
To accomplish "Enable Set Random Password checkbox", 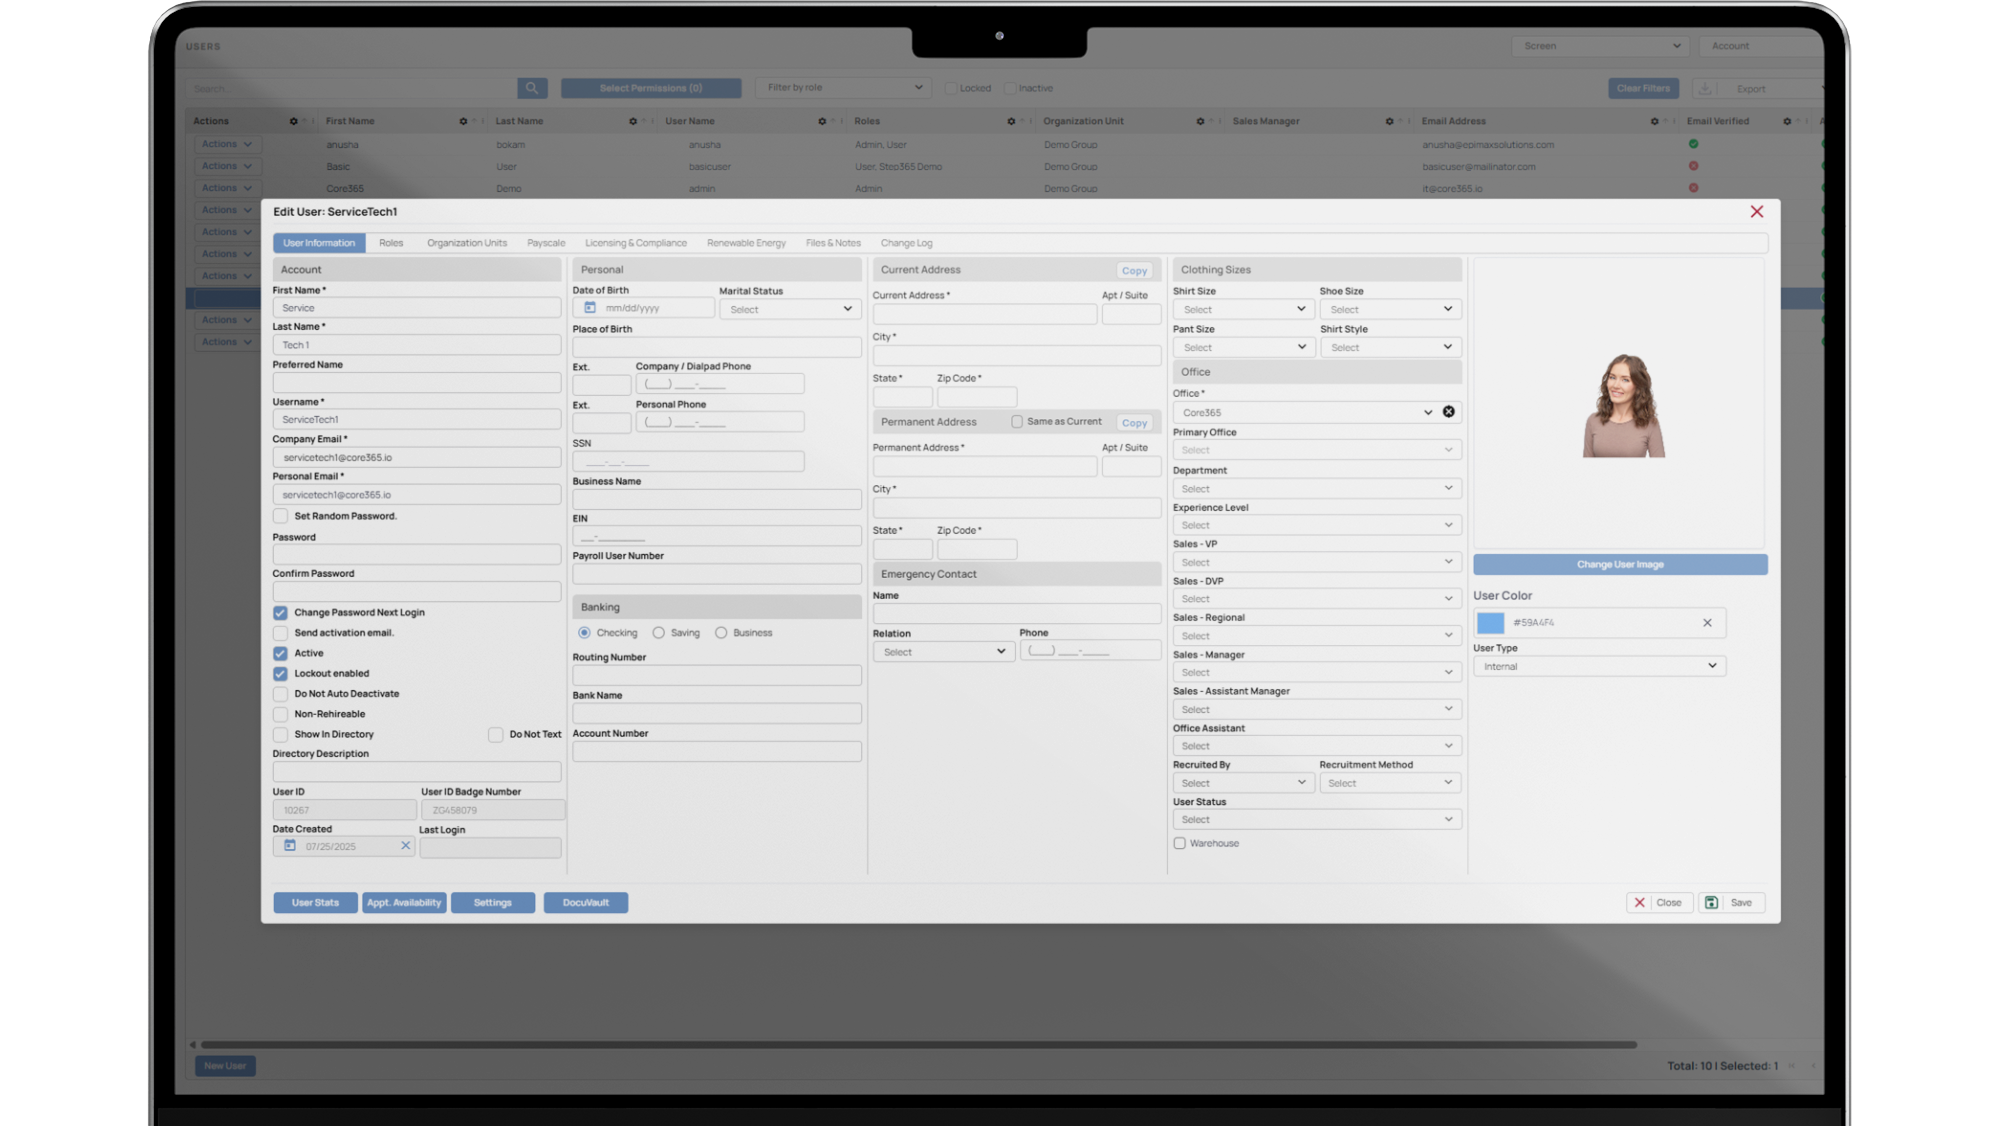I will click(x=281, y=516).
